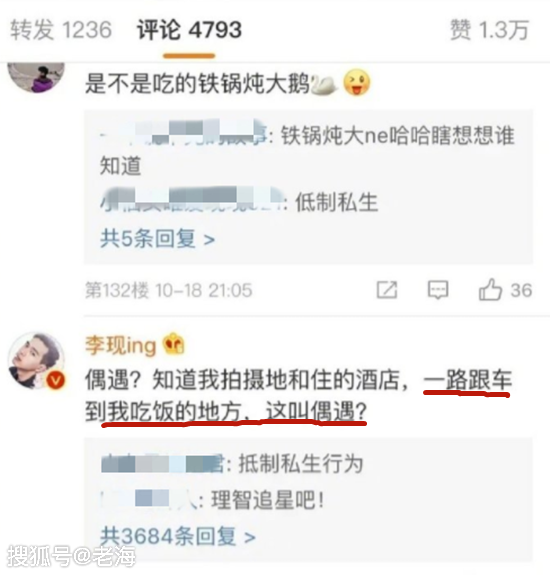
Task: Open 李现ing profile avatar
Action: [x=36, y=361]
